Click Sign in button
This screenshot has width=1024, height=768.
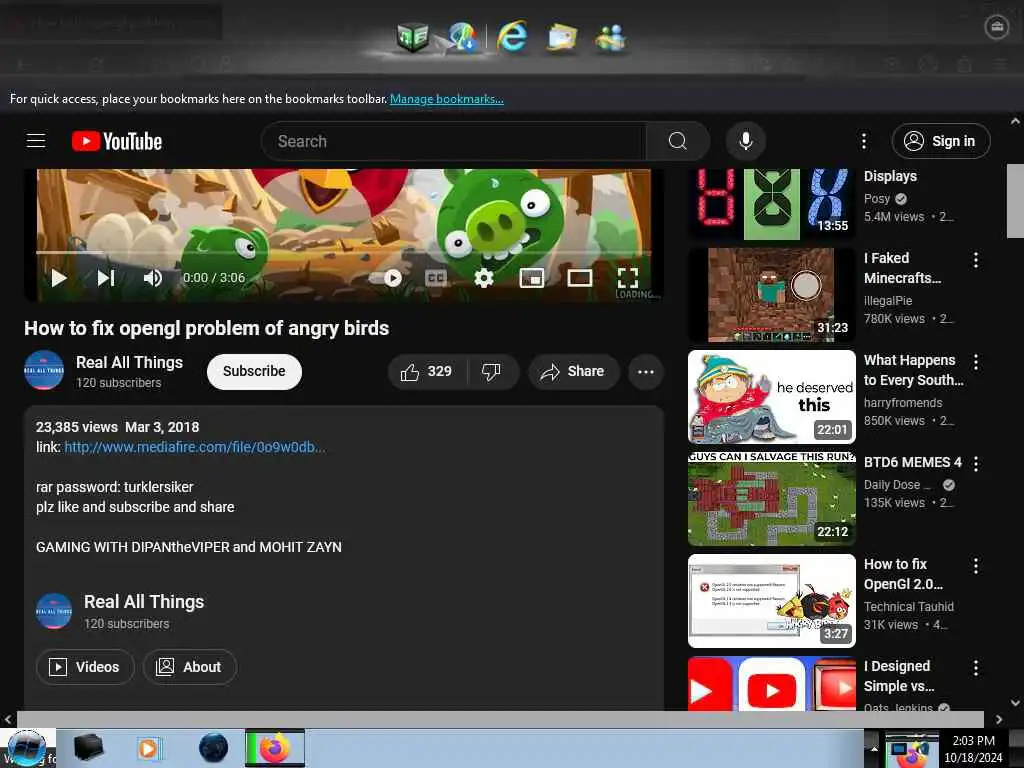click(x=940, y=141)
